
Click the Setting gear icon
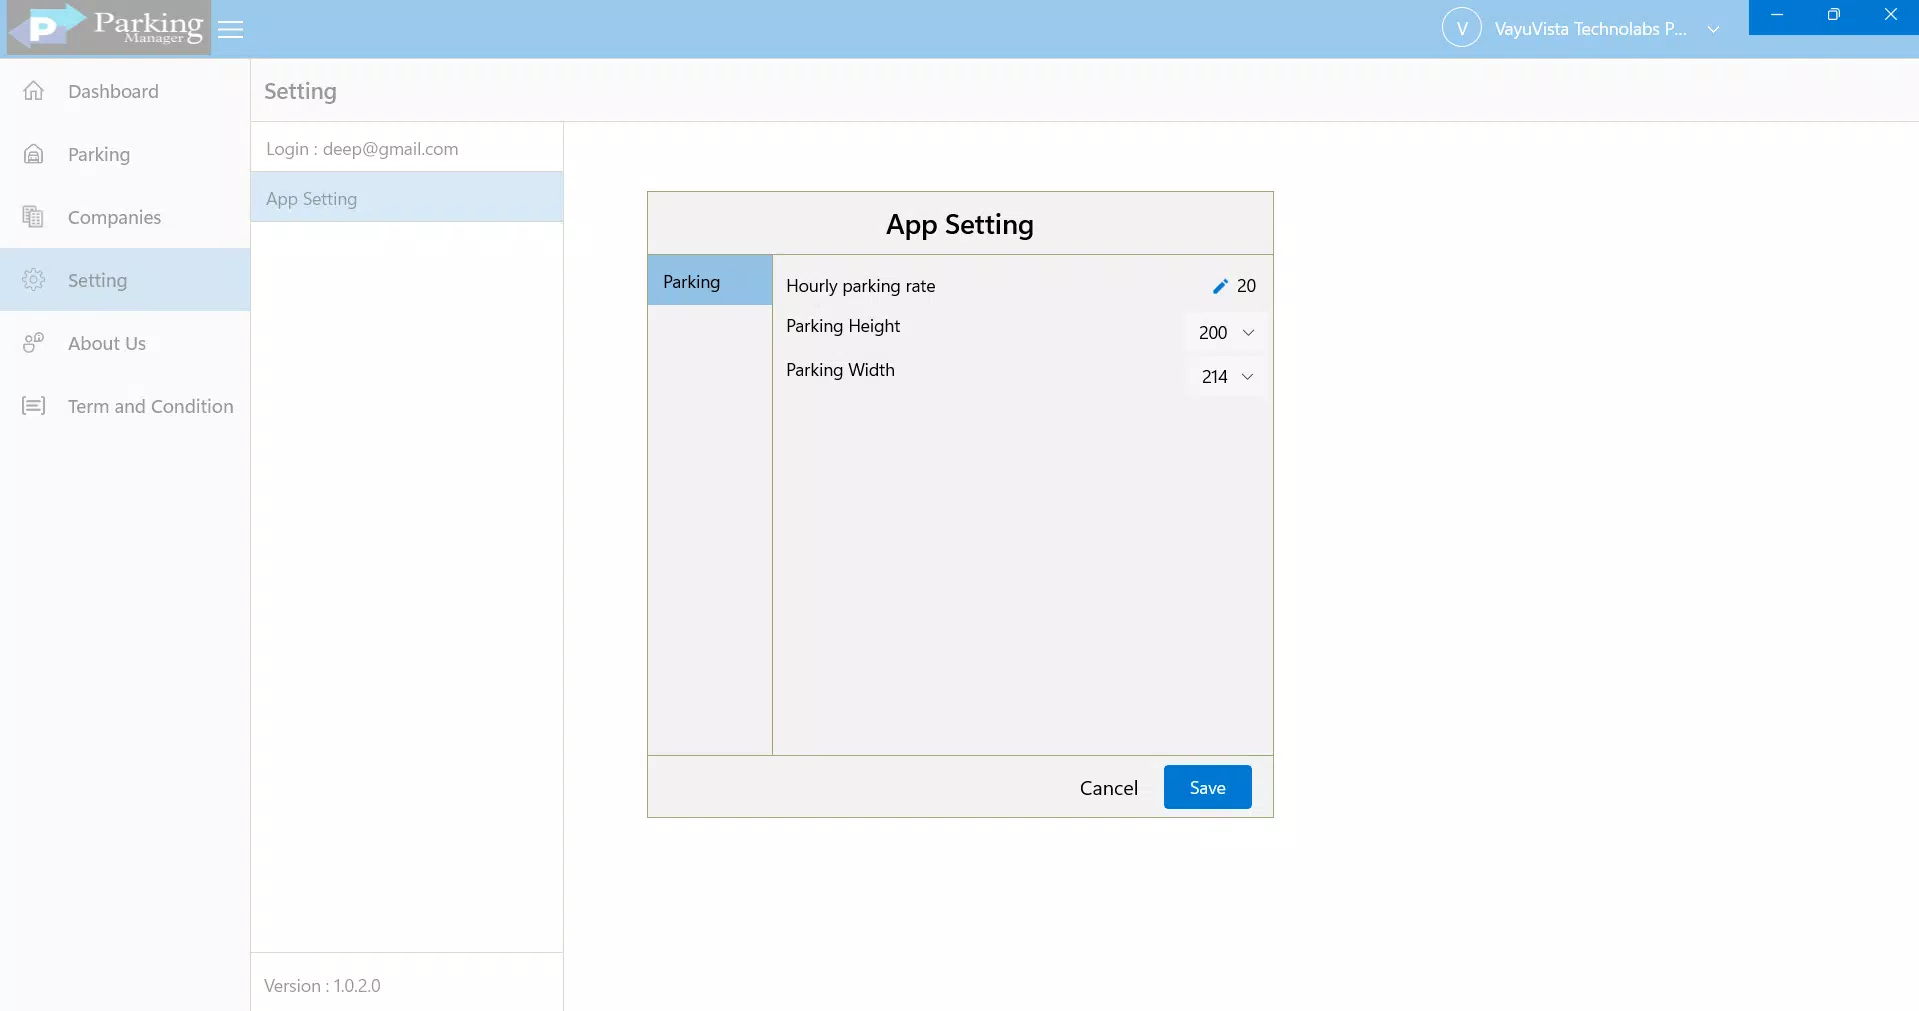coord(34,280)
